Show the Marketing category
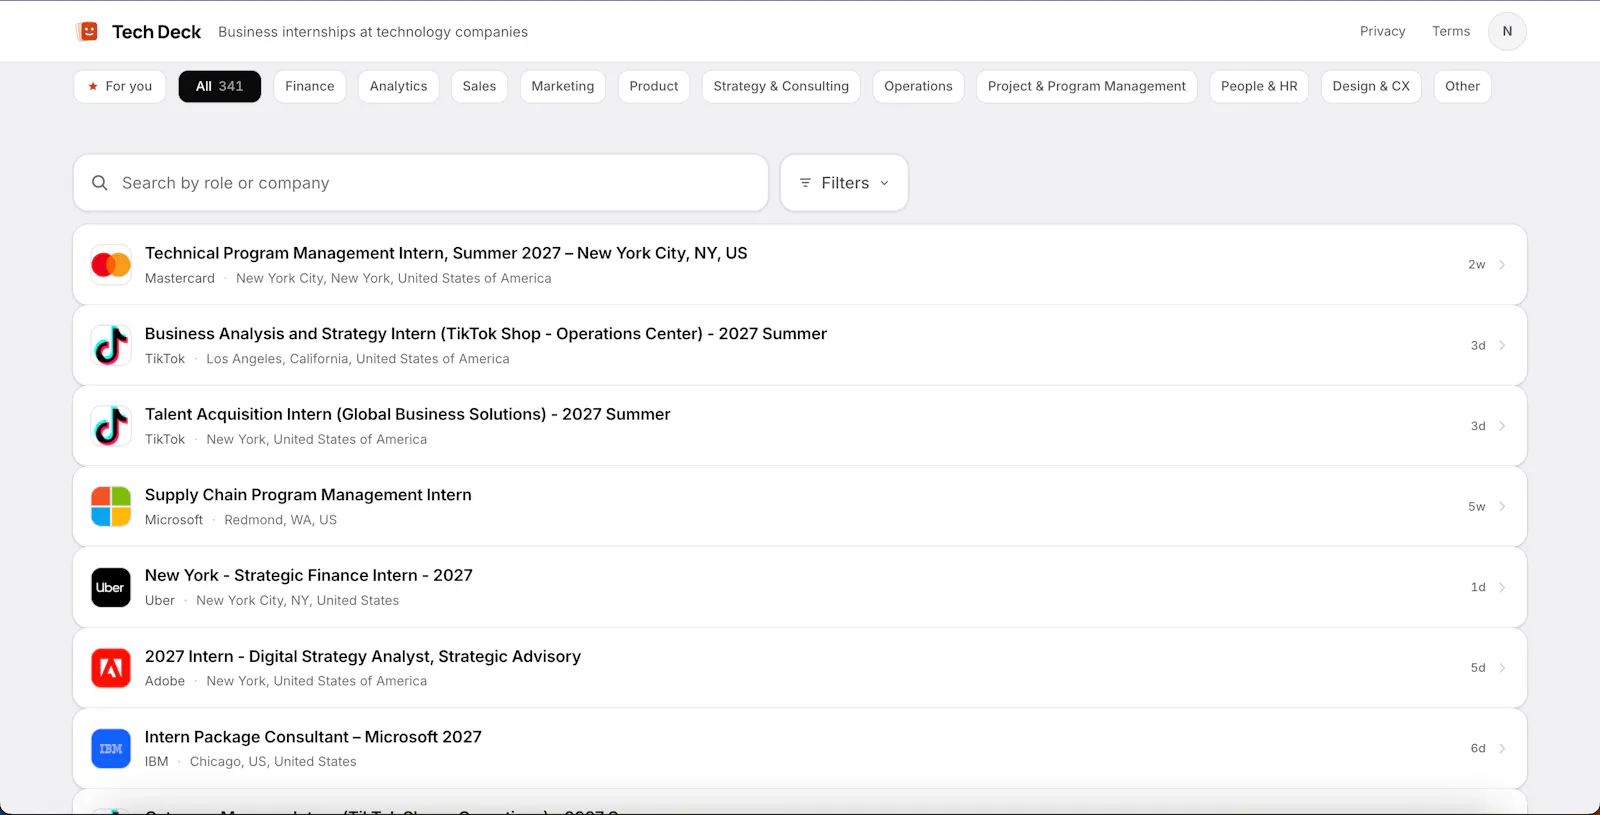 (x=563, y=86)
